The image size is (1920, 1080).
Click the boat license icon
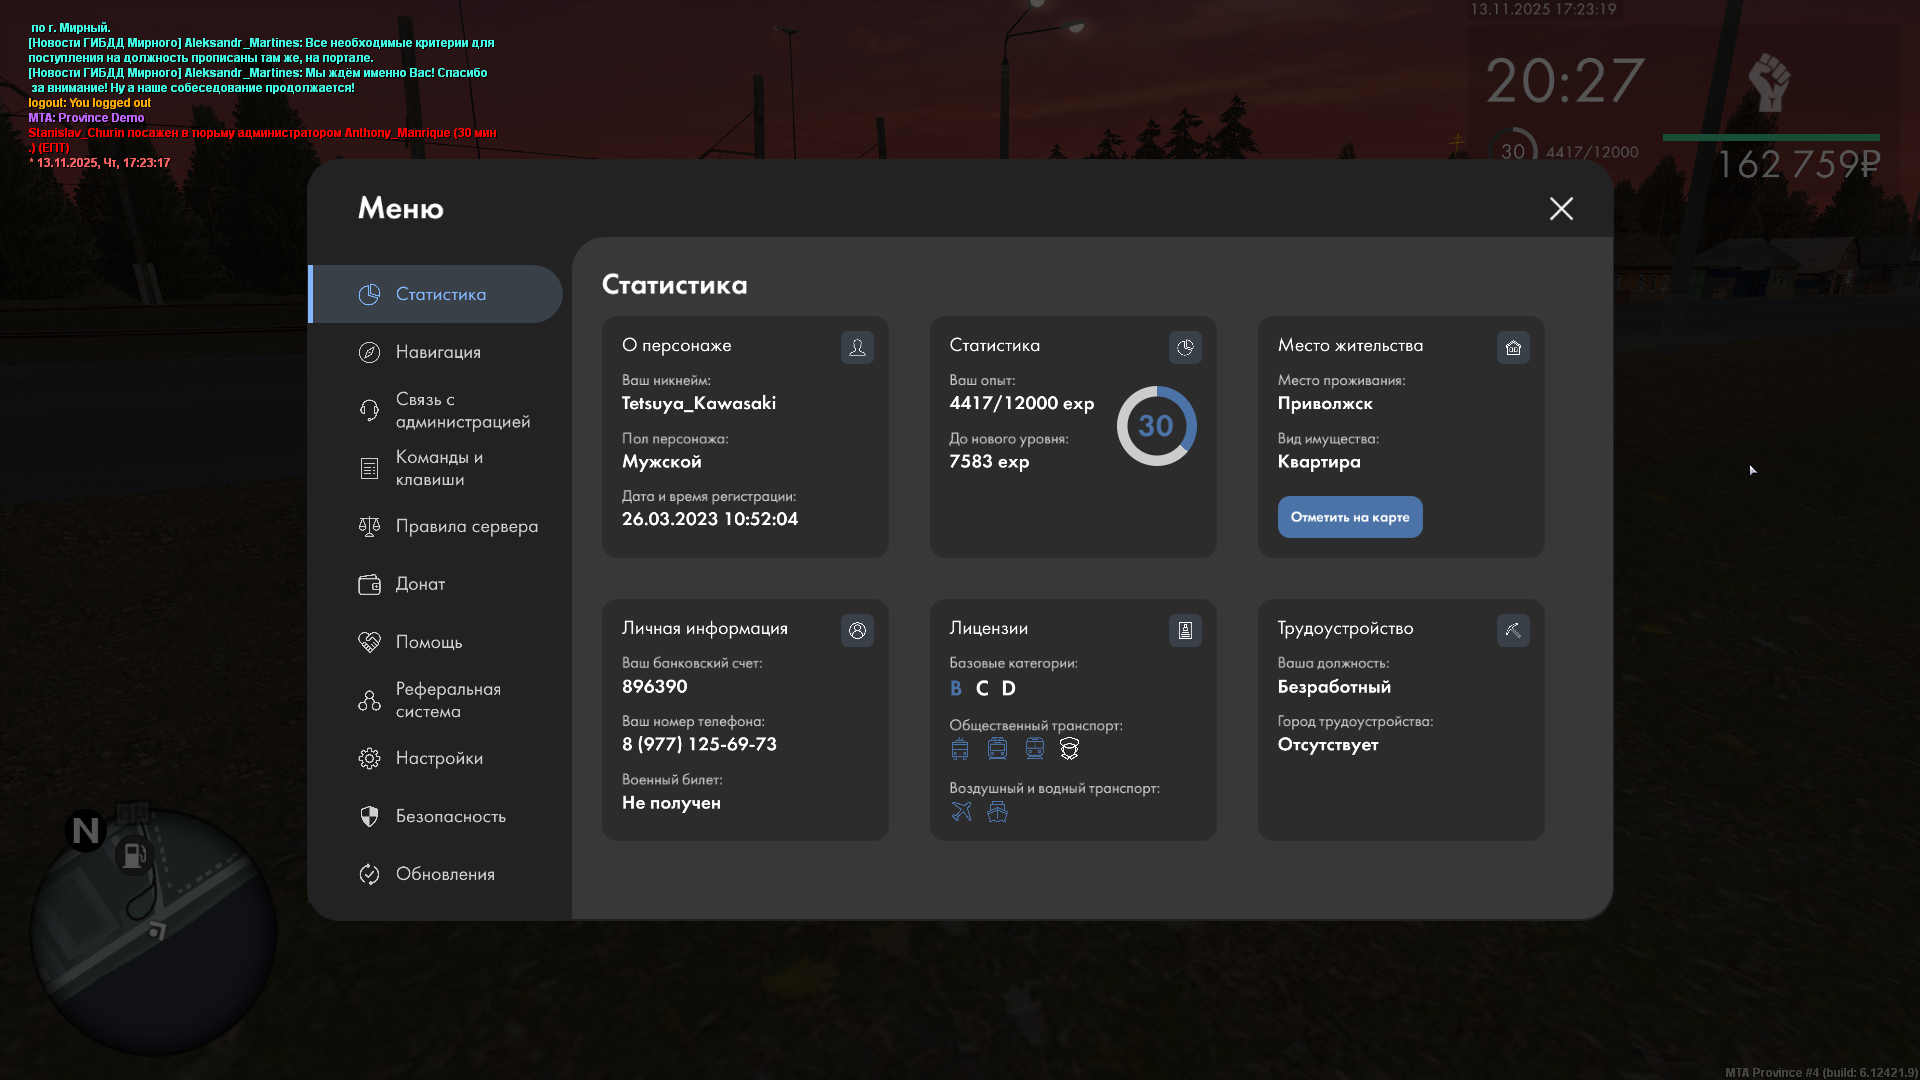[997, 811]
